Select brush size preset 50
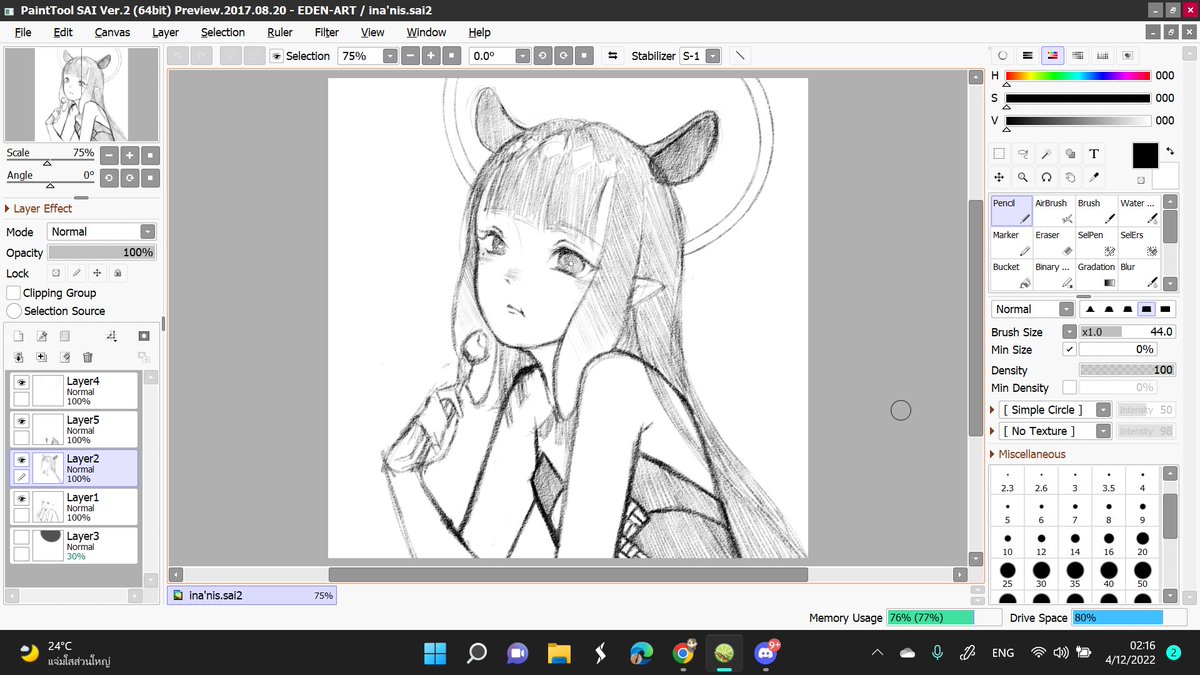The width and height of the screenshot is (1200, 675). click(x=1142, y=576)
